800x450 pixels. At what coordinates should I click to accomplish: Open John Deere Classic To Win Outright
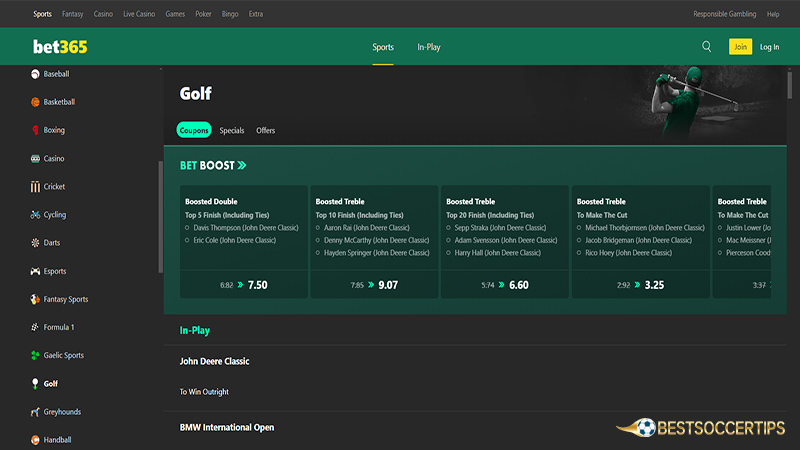click(x=204, y=392)
